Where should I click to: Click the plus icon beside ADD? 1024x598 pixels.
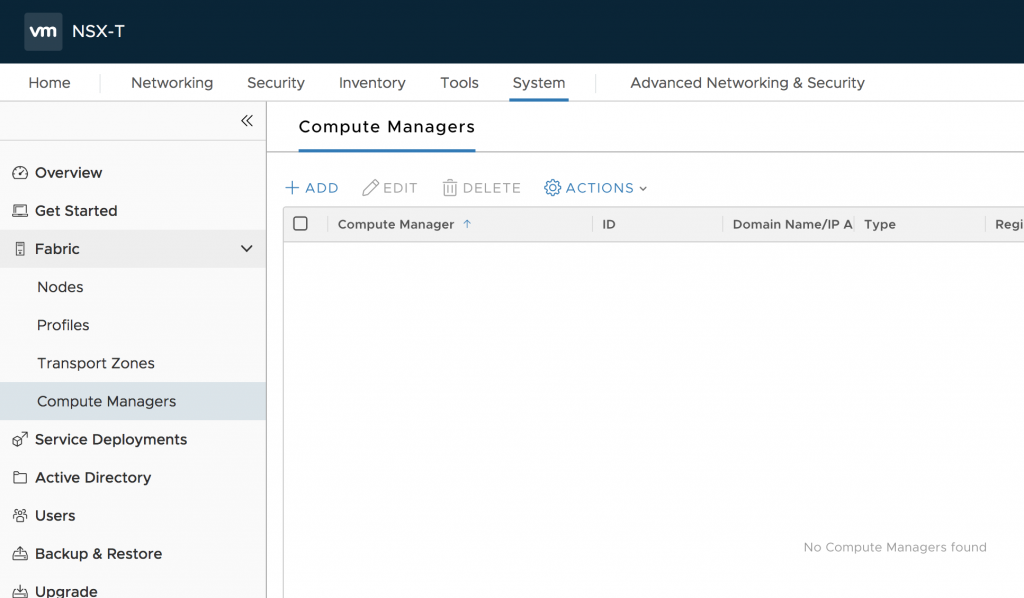[292, 188]
